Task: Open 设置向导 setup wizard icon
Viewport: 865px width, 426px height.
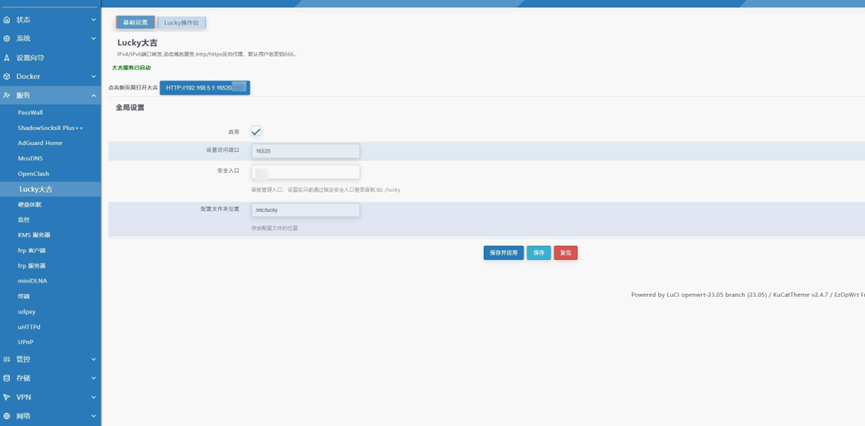Action: [7, 58]
